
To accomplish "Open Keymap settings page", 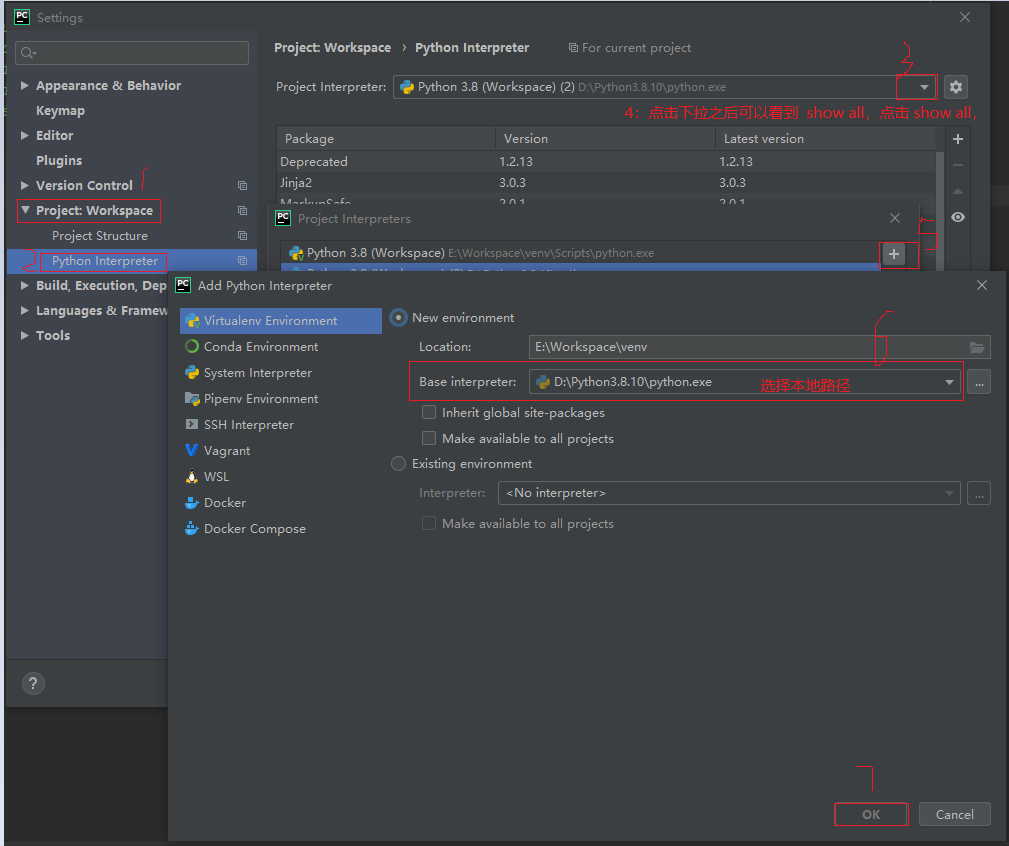I will (x=60, y=111).
